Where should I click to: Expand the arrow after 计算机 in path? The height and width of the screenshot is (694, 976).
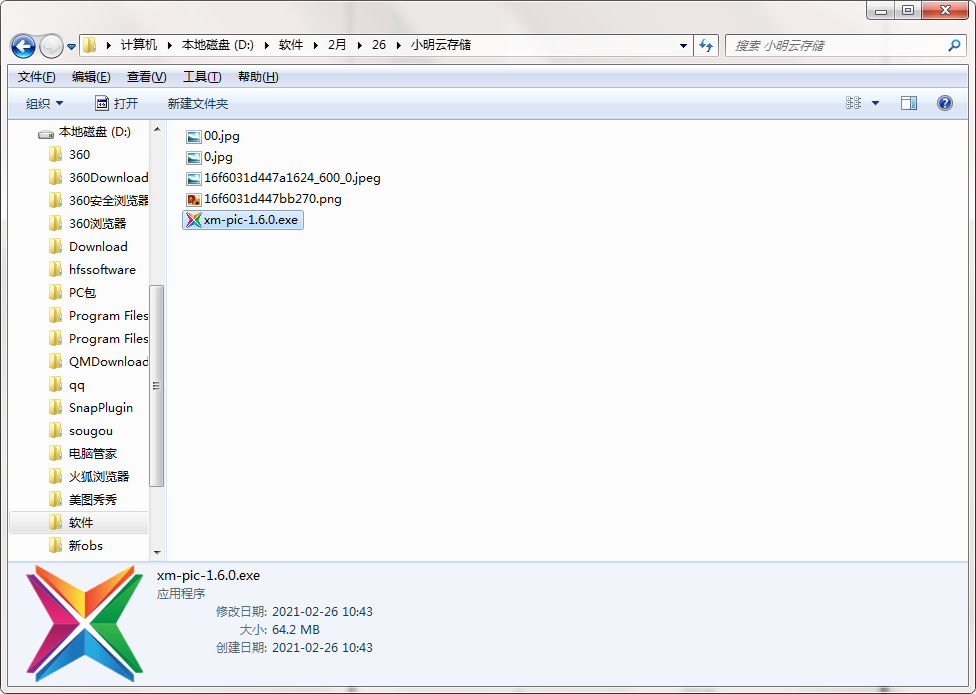tap(169, 45)
